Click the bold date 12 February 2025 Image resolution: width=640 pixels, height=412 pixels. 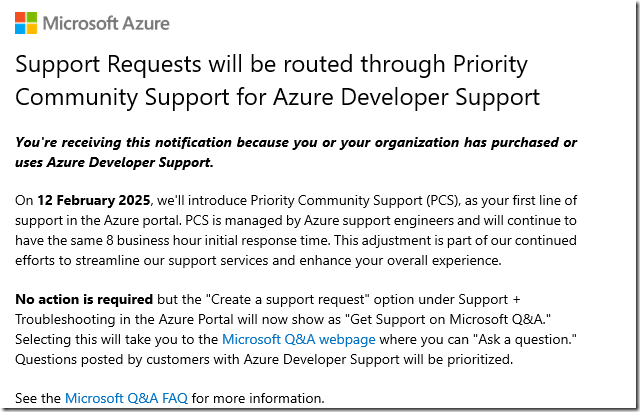94,200
